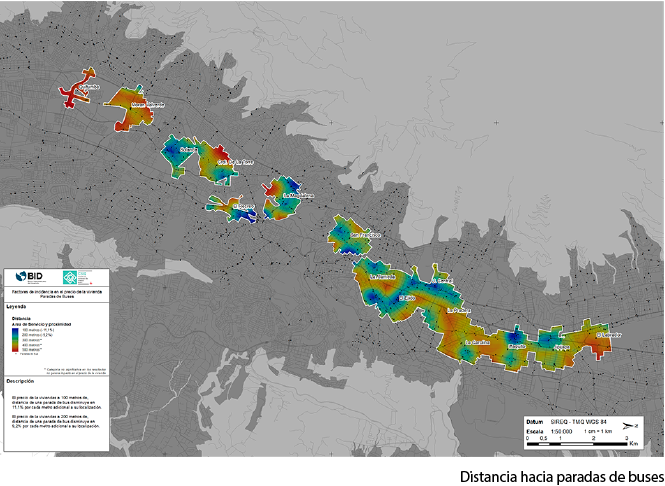Viewport: 665px width, 486px height.
Task: Select the La Carolina zone label
Action: coord(476,342)
